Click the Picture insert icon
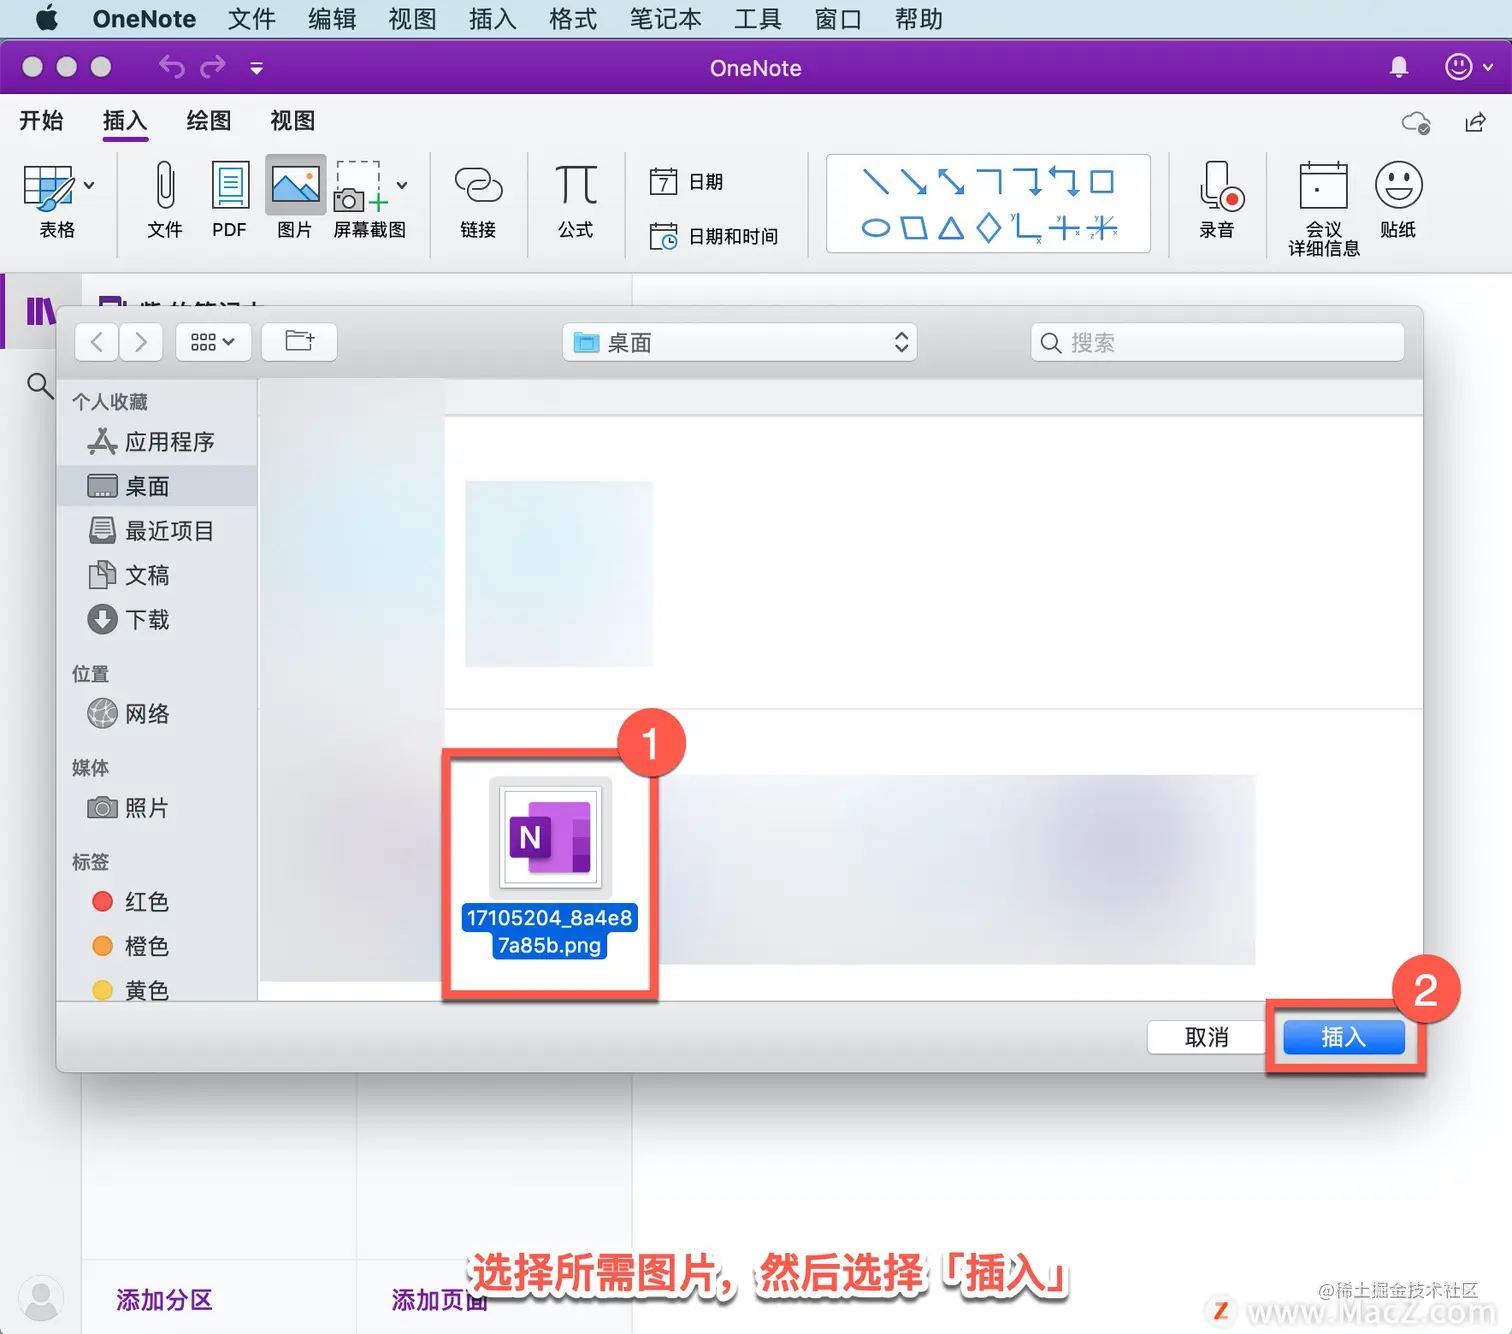This screenshot has height=1334, width=1512. 295,186
